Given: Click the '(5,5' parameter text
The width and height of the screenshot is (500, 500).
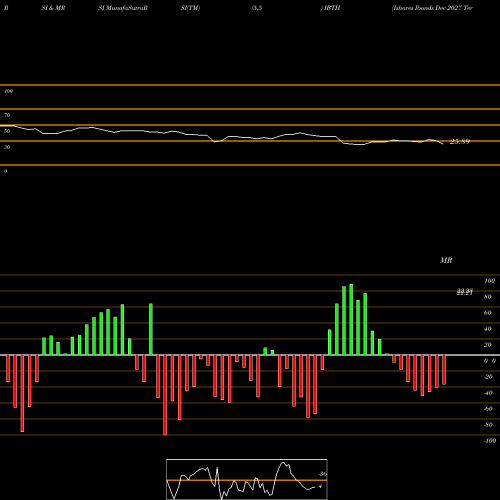Looking at the screenshot, I should coord(257,8).
